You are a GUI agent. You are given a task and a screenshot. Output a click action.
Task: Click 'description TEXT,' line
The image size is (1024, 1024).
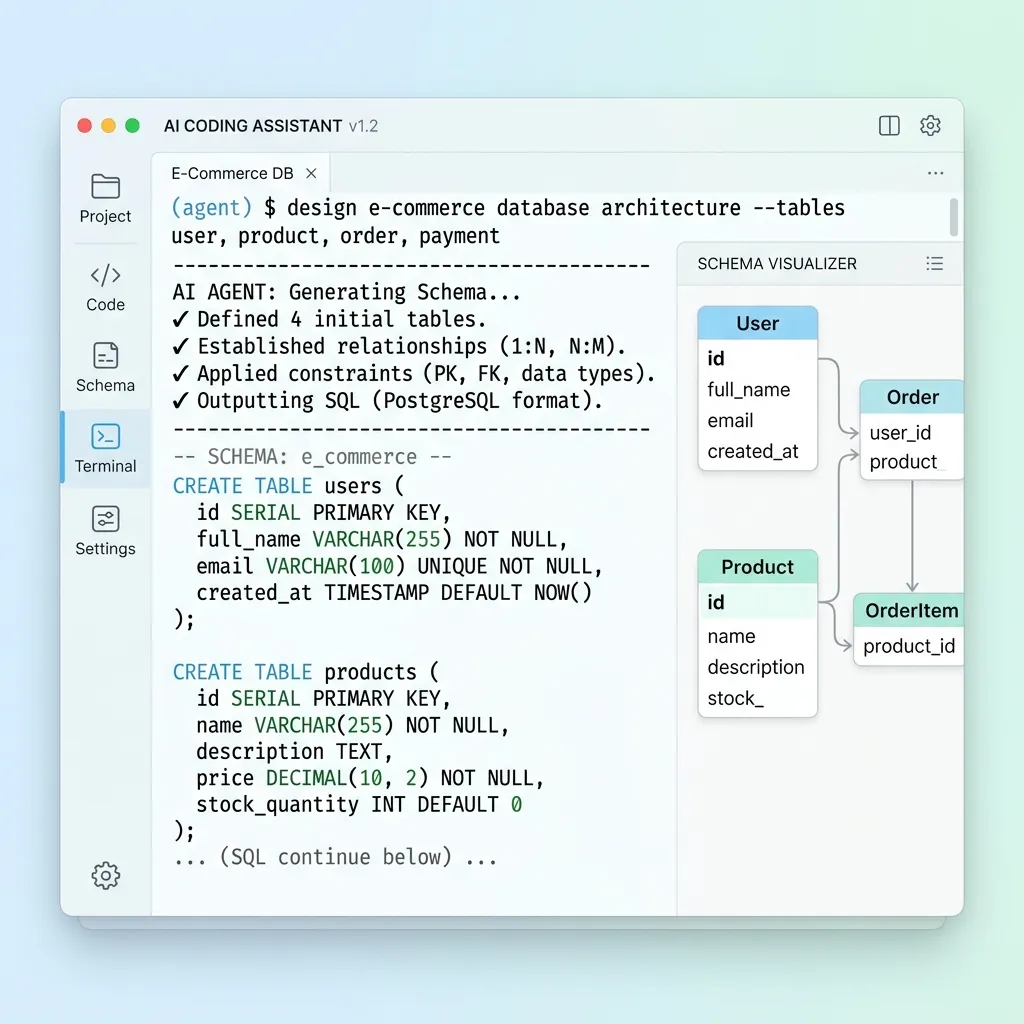(x=294, y=752)
